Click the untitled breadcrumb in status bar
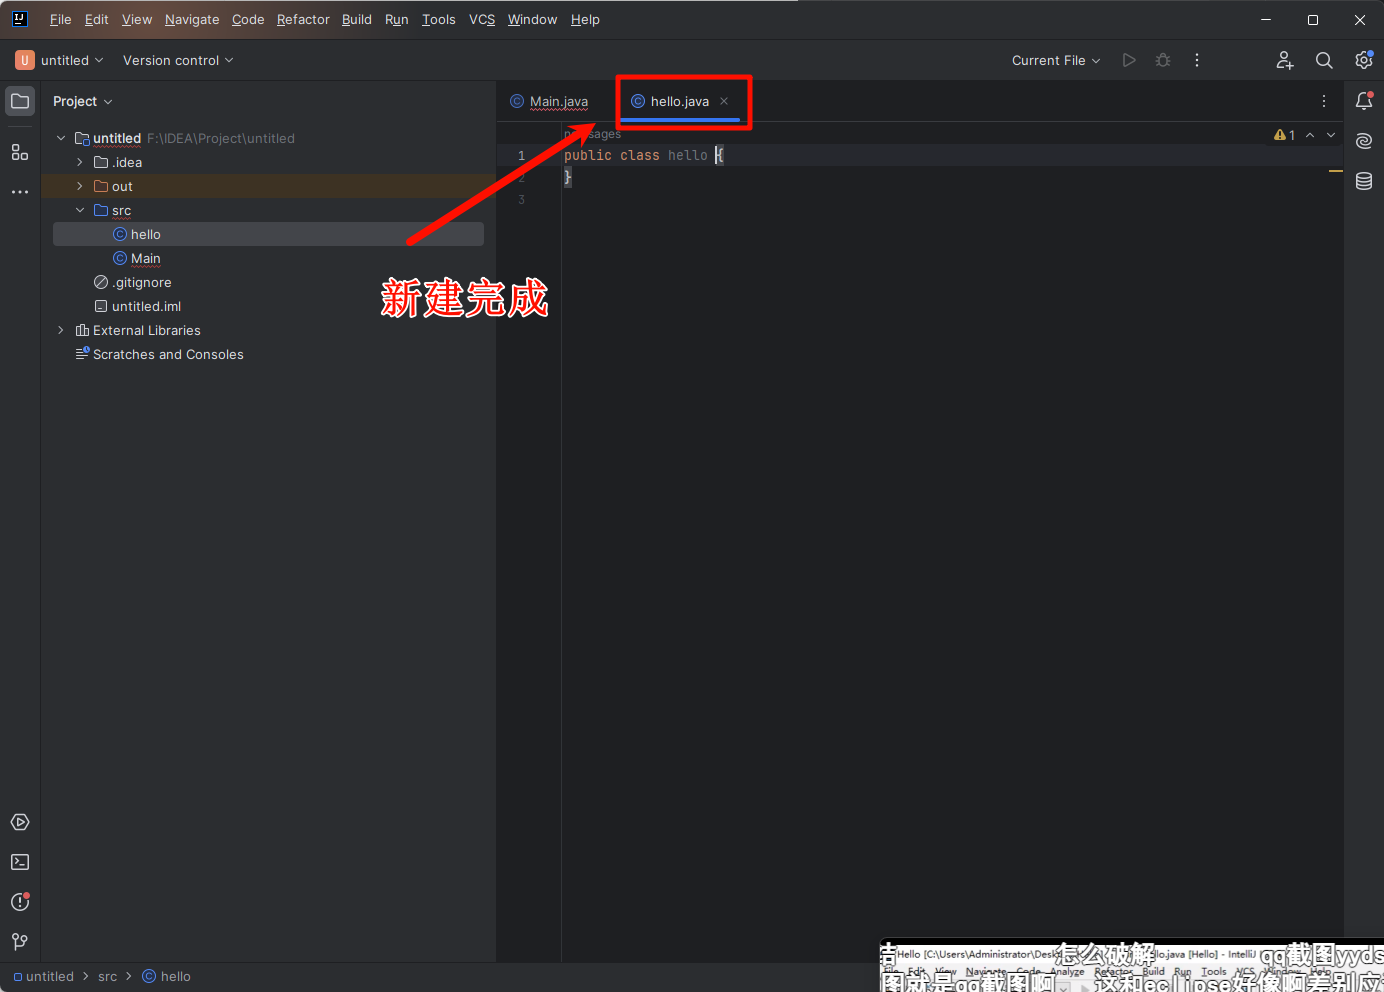The width and height of the screenshot is (1384, 992). [x=44, y=976]
